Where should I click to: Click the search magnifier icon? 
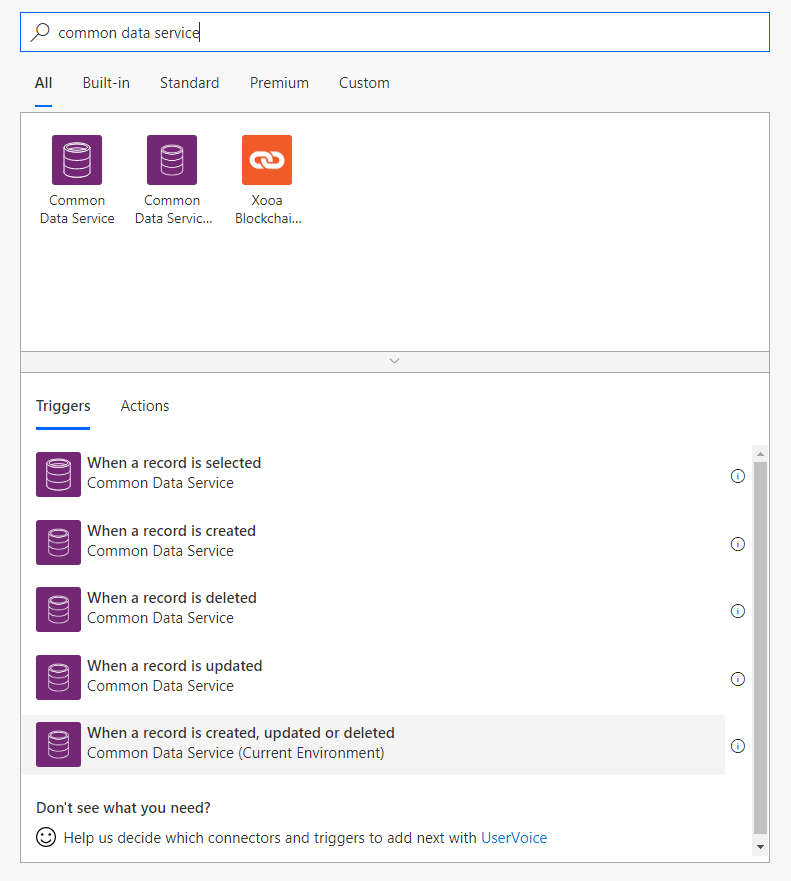39,31
